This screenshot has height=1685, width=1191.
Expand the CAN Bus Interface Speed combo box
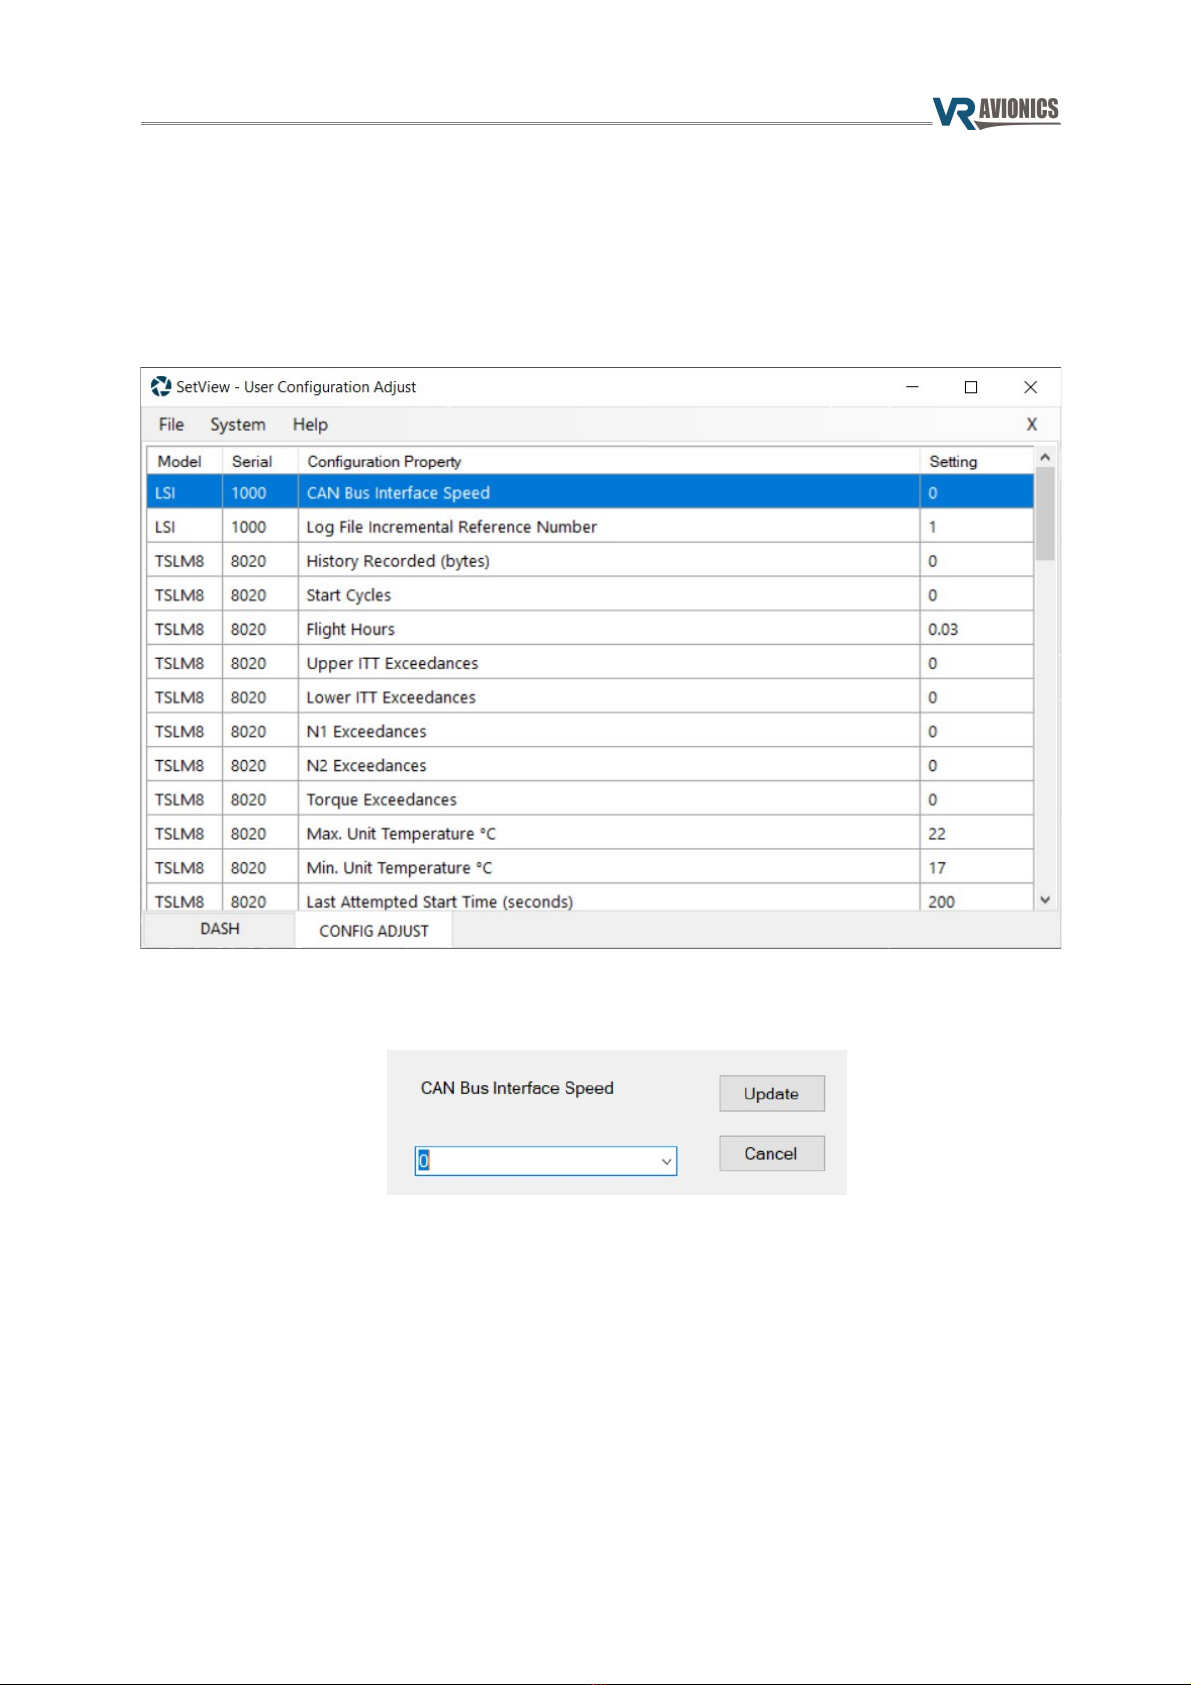pos(666,1161)
